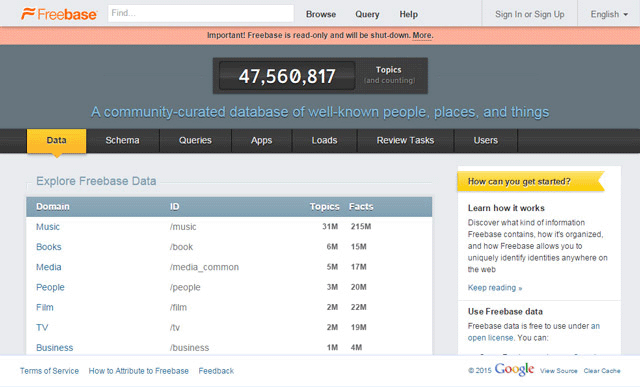Click the Clear Cache link
This screenshot has height=387, width=640.
tap(602, 371)
